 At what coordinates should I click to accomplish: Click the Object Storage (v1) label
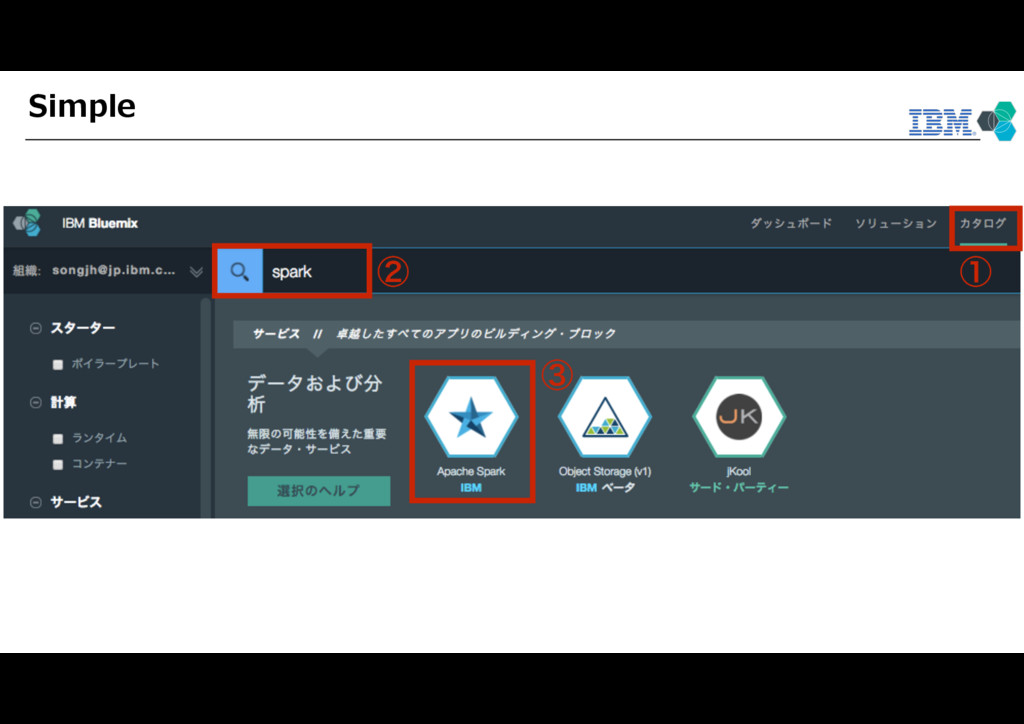pos(605,471)
